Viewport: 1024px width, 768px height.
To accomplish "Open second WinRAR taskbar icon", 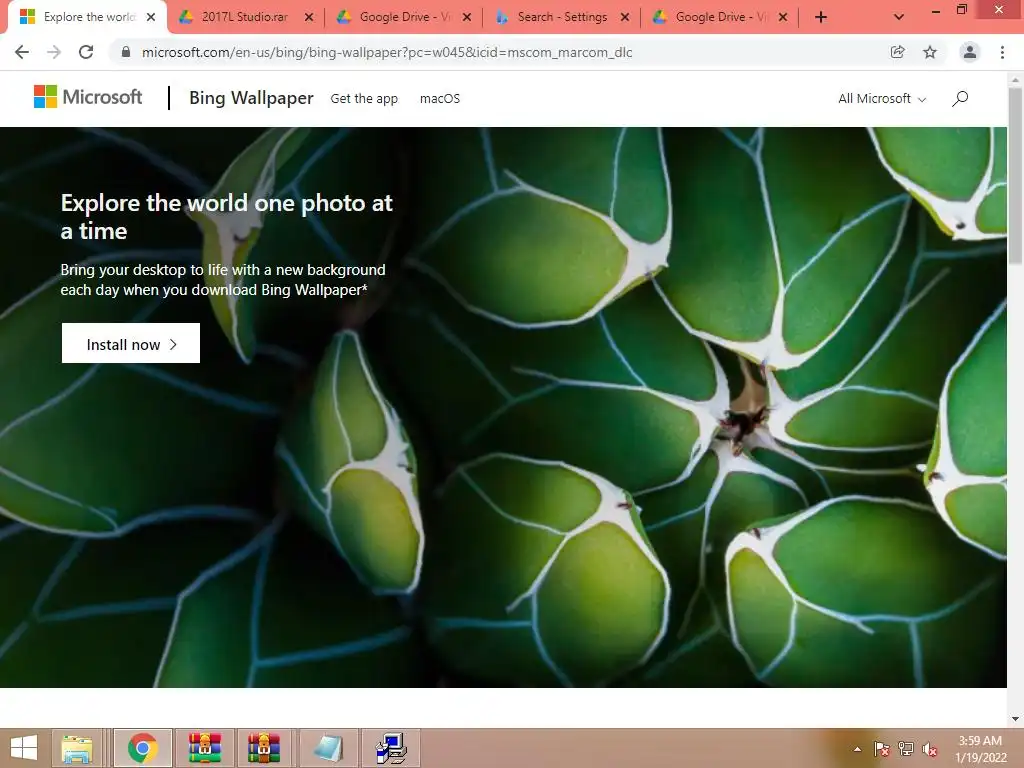I will [x=264, y=748].
